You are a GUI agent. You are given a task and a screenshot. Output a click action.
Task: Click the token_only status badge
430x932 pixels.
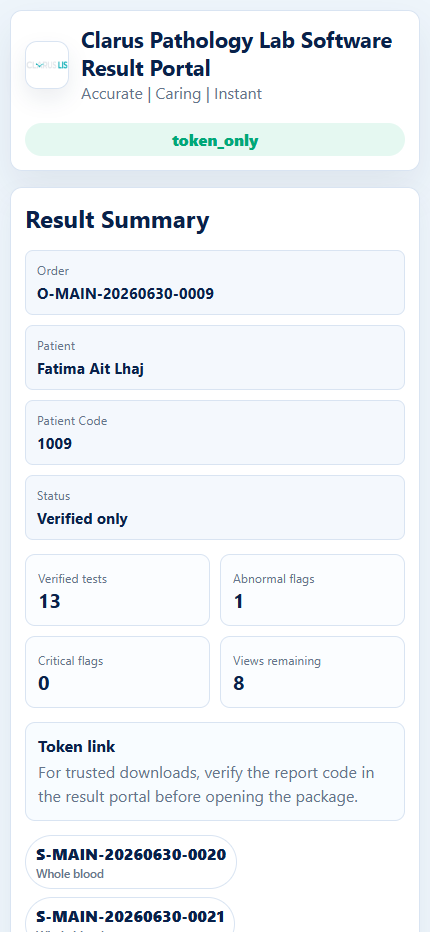(215, 140)
